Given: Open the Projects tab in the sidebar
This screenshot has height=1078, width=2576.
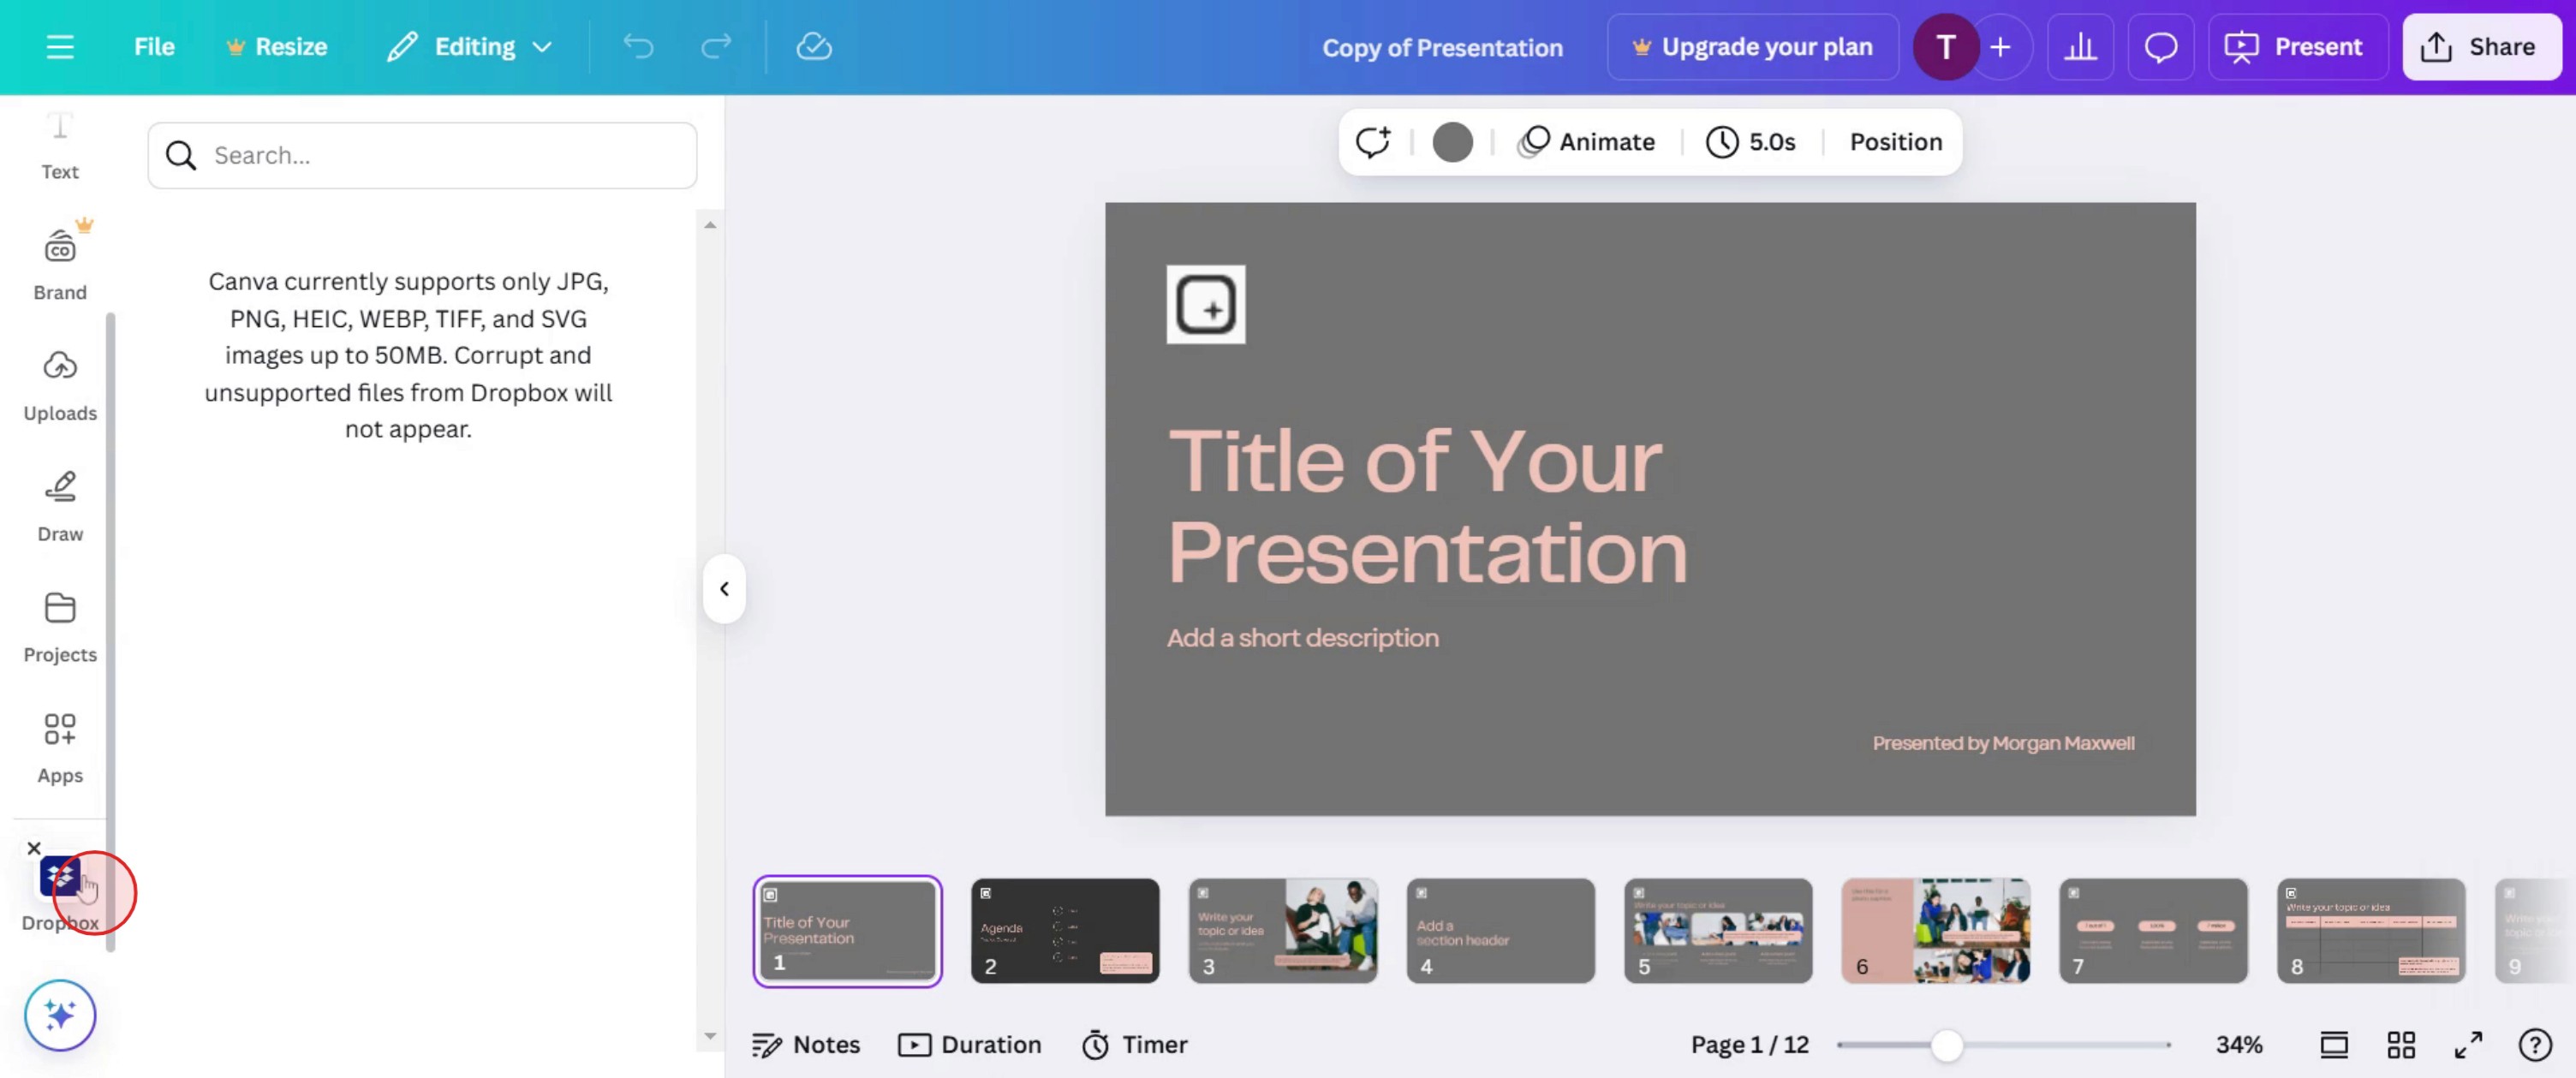Looking at the screenshot, I should (60, 627).
